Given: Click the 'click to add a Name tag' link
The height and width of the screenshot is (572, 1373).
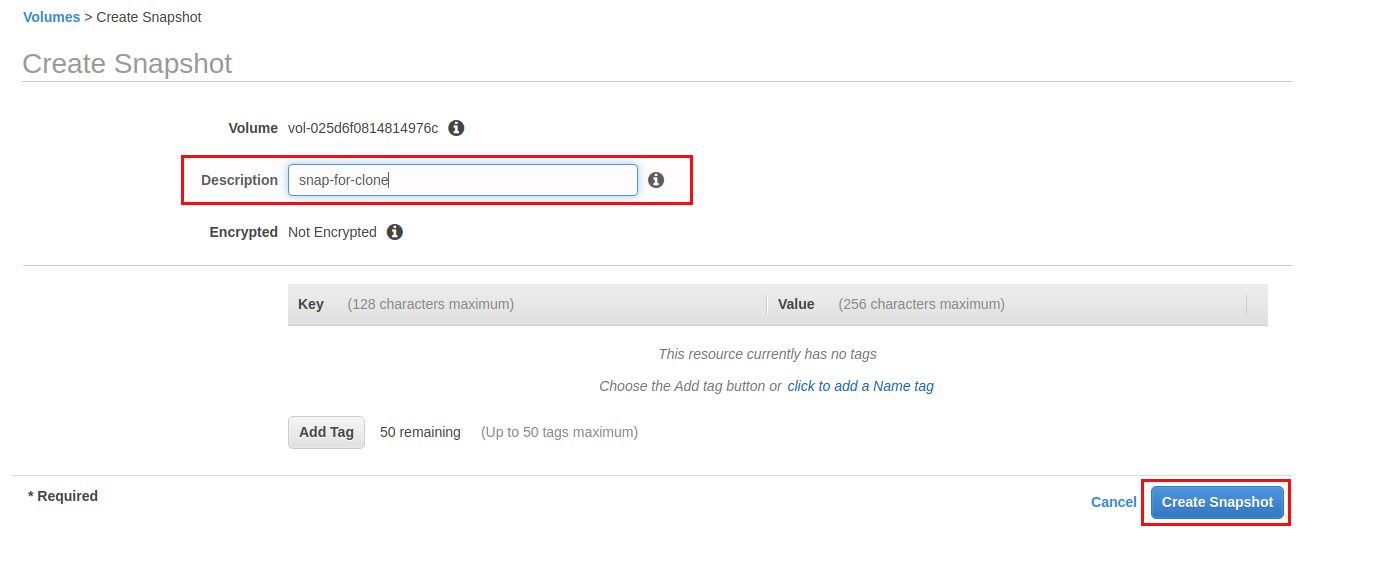Looking at the screenshot, I should (861, 386).
